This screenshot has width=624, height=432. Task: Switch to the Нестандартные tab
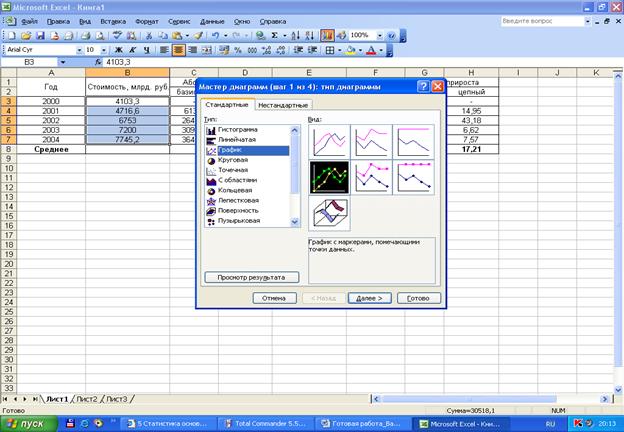(283, 105)
